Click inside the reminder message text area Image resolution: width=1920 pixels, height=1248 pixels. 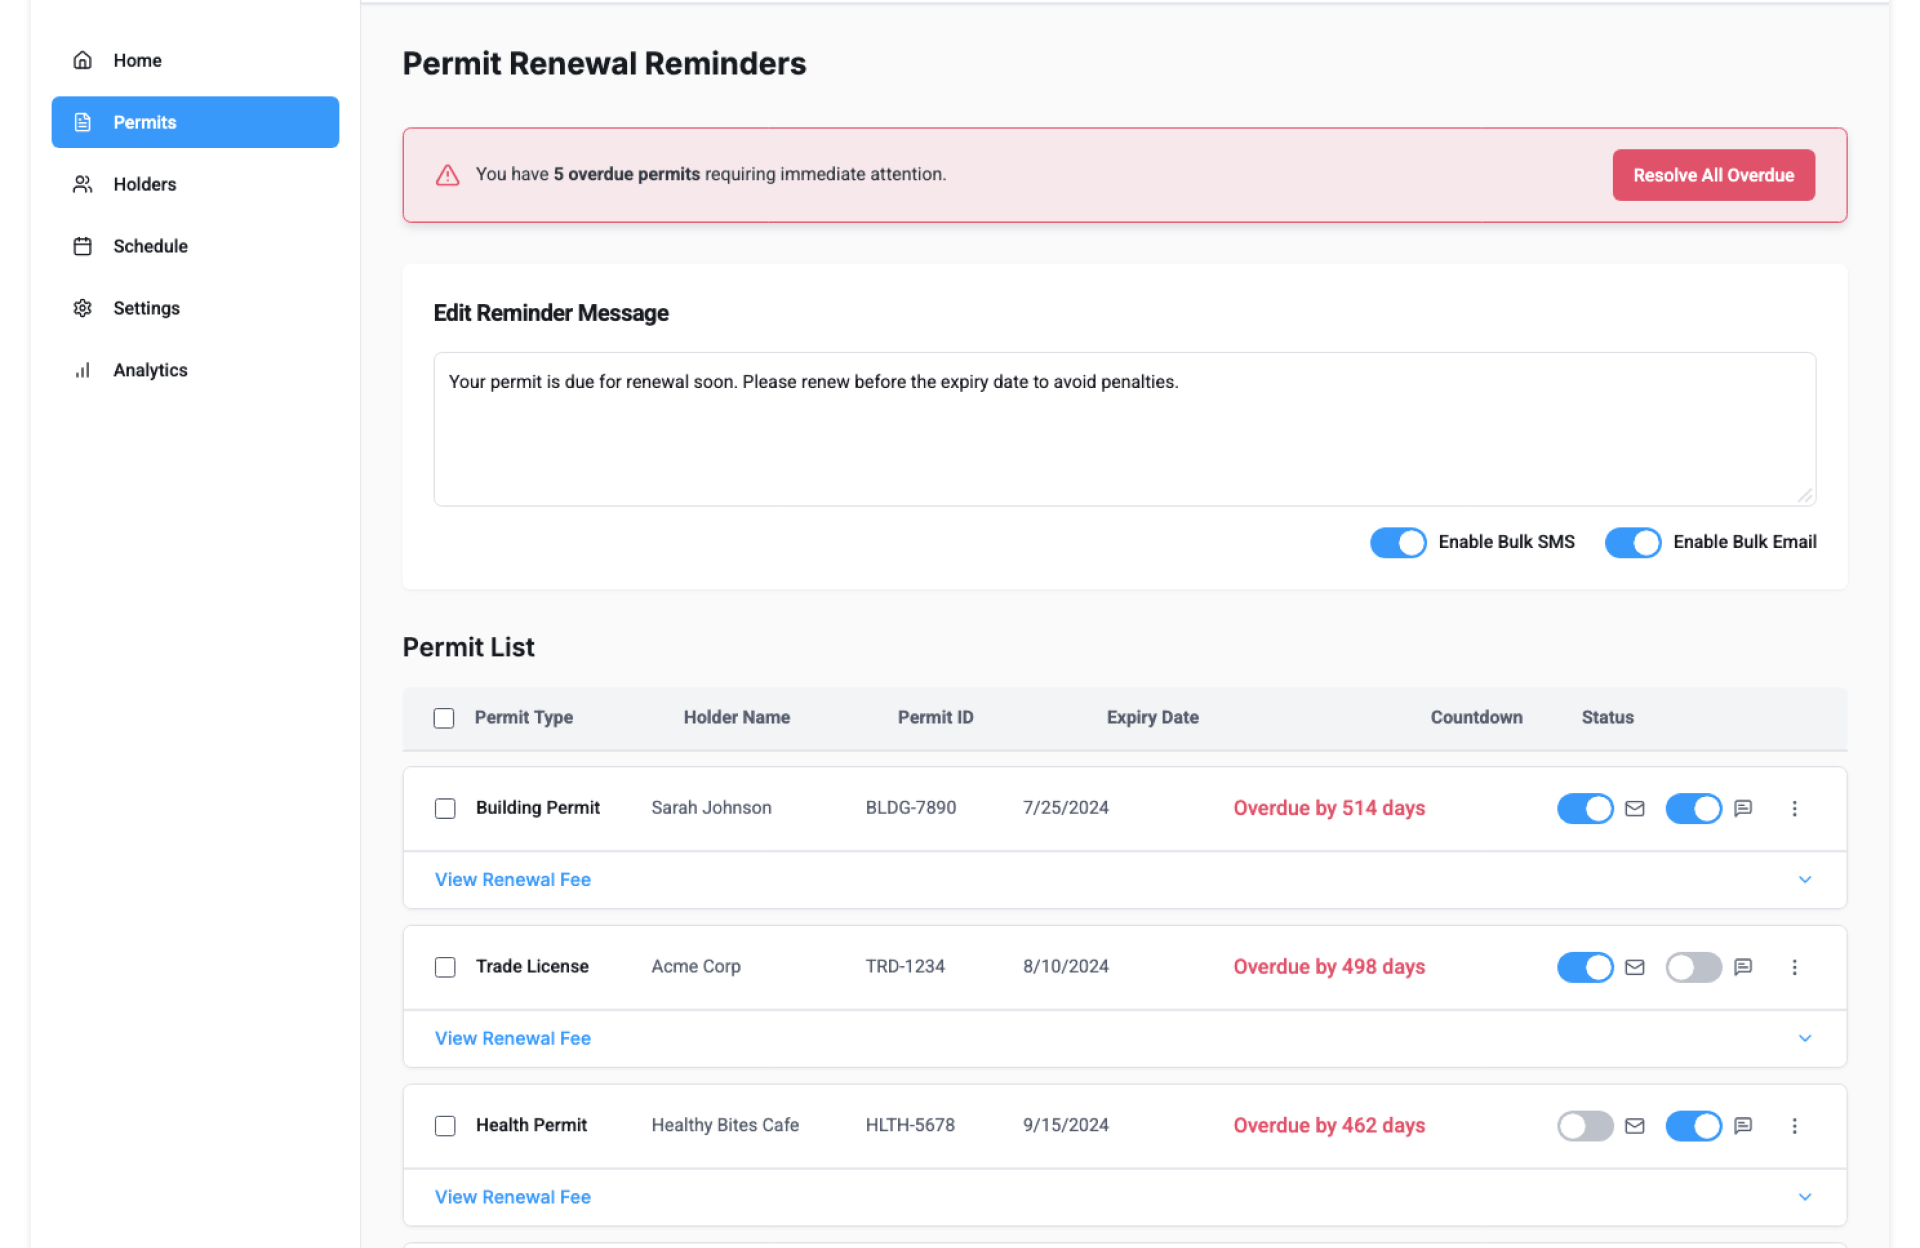click(x=1124, y=430)
